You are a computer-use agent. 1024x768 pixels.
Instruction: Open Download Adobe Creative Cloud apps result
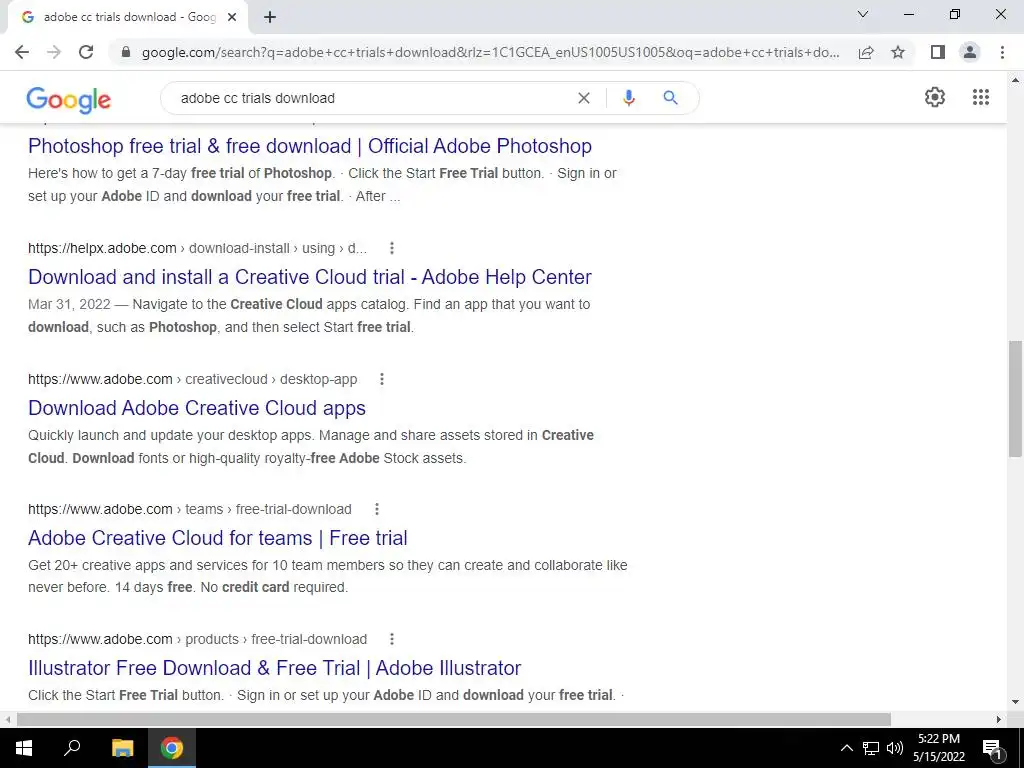(197, 408)
